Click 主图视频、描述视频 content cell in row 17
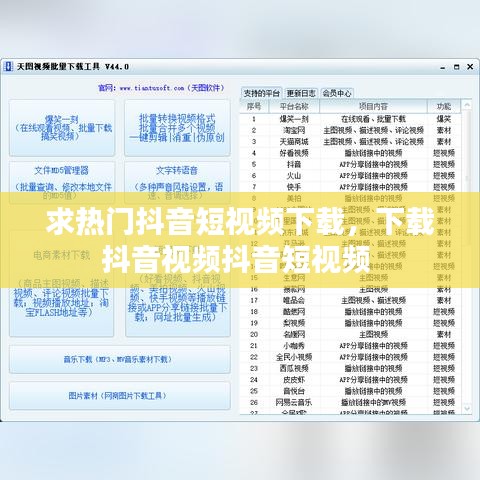The image size is (480, 480). pyautogui.click(x=373, y=300)
